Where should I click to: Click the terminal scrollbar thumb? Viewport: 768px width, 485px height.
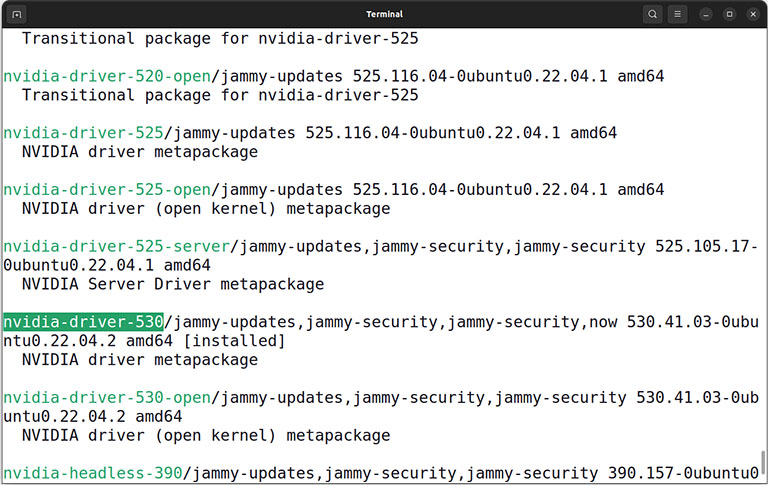point(763,463)
